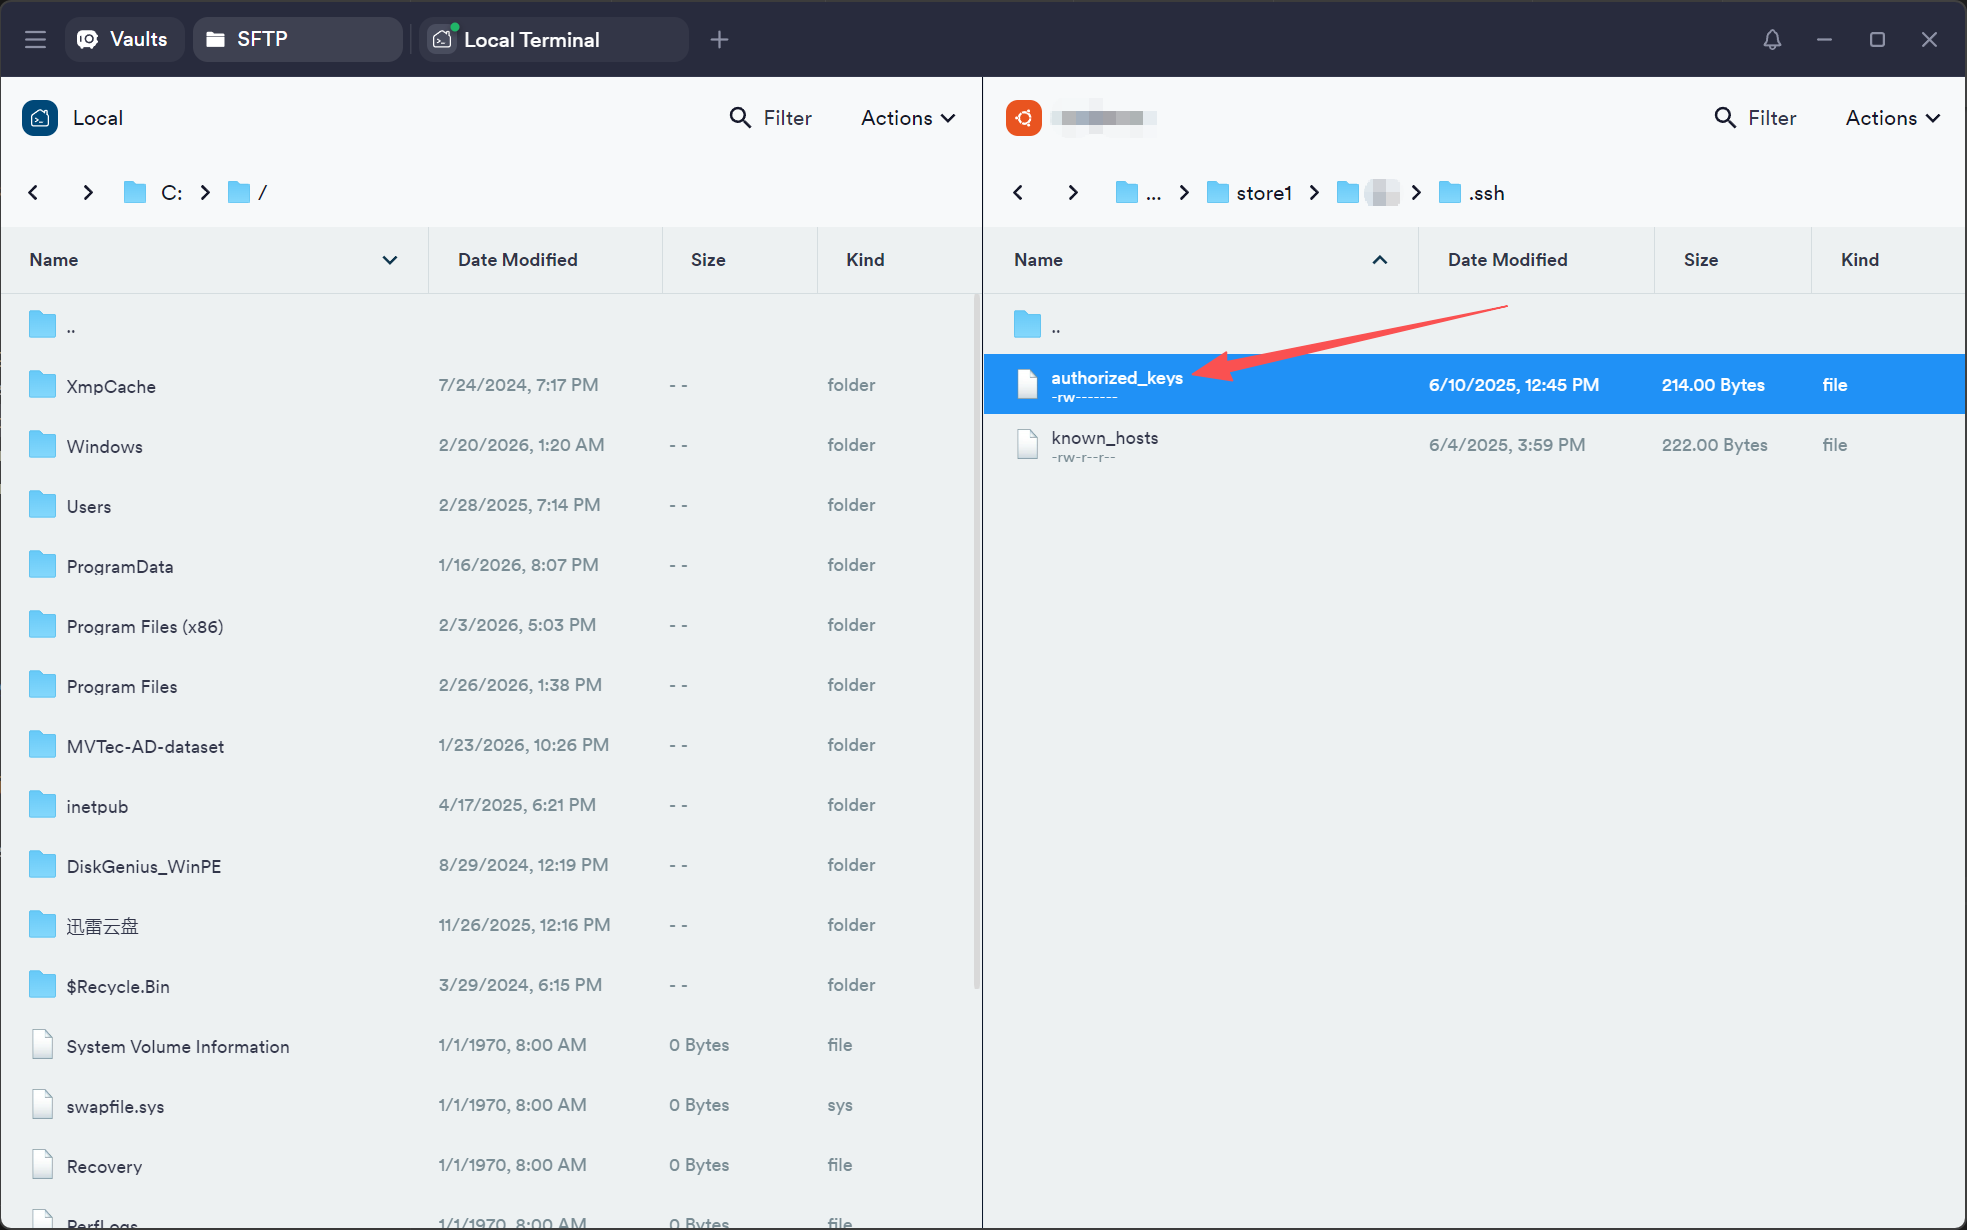Select the MVTec-AD-dataset folder

pos(145,747)
